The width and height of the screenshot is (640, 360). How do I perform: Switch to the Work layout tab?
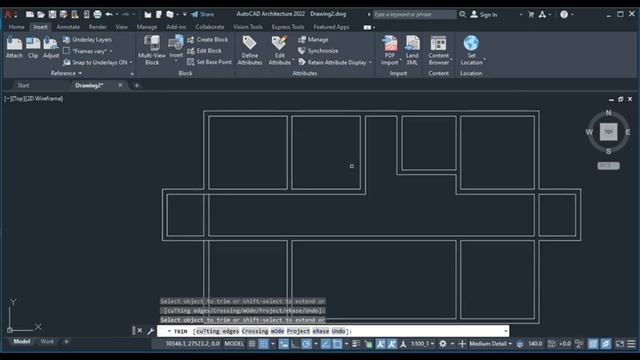(47, 341)
